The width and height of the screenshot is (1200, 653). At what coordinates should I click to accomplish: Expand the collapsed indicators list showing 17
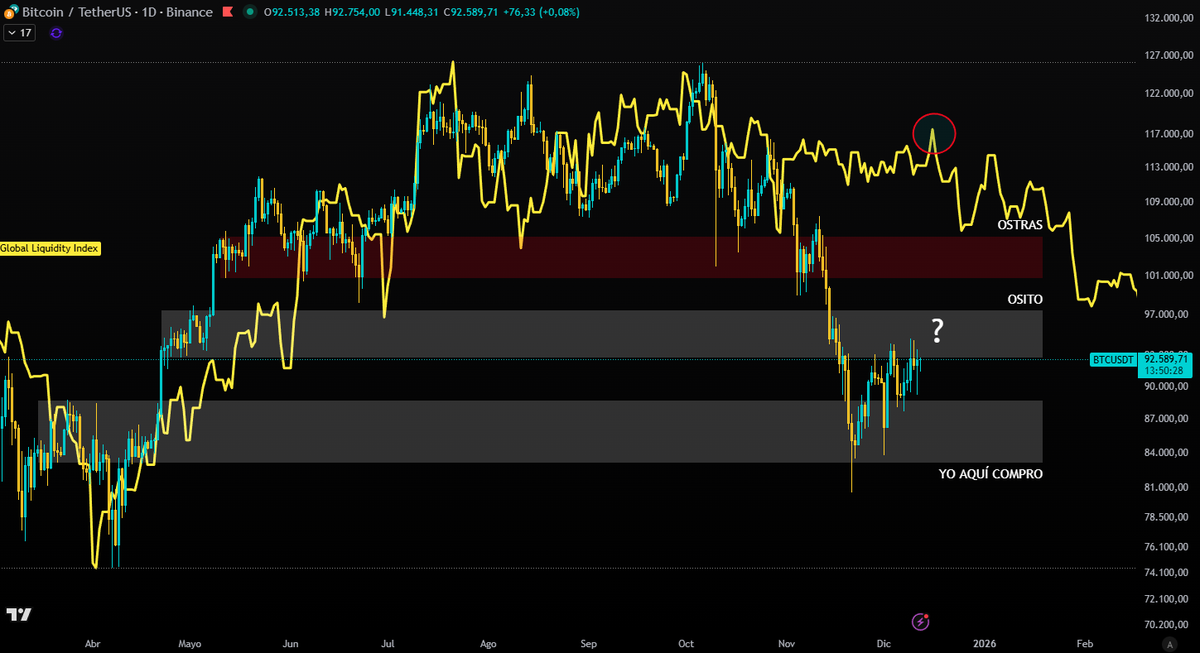coord(20,33)
